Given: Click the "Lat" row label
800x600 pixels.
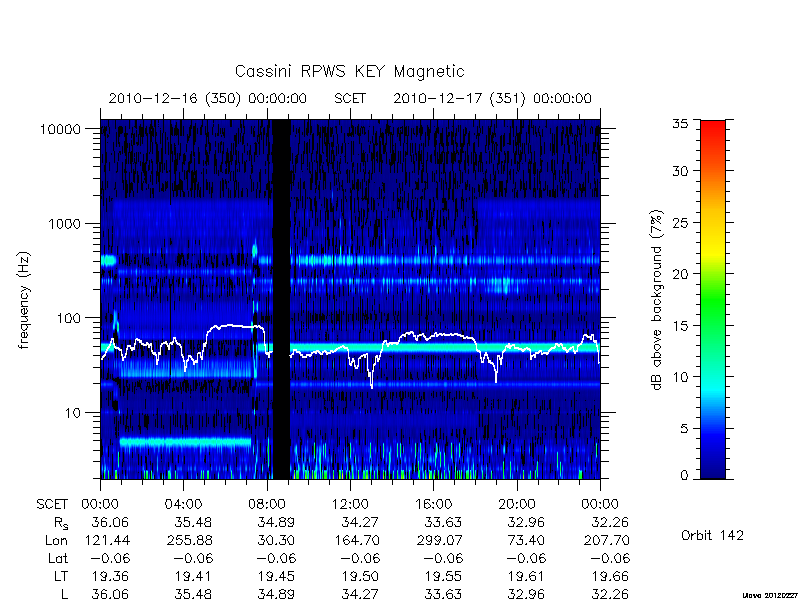Looking at the screenshot, I should [58, 559].
